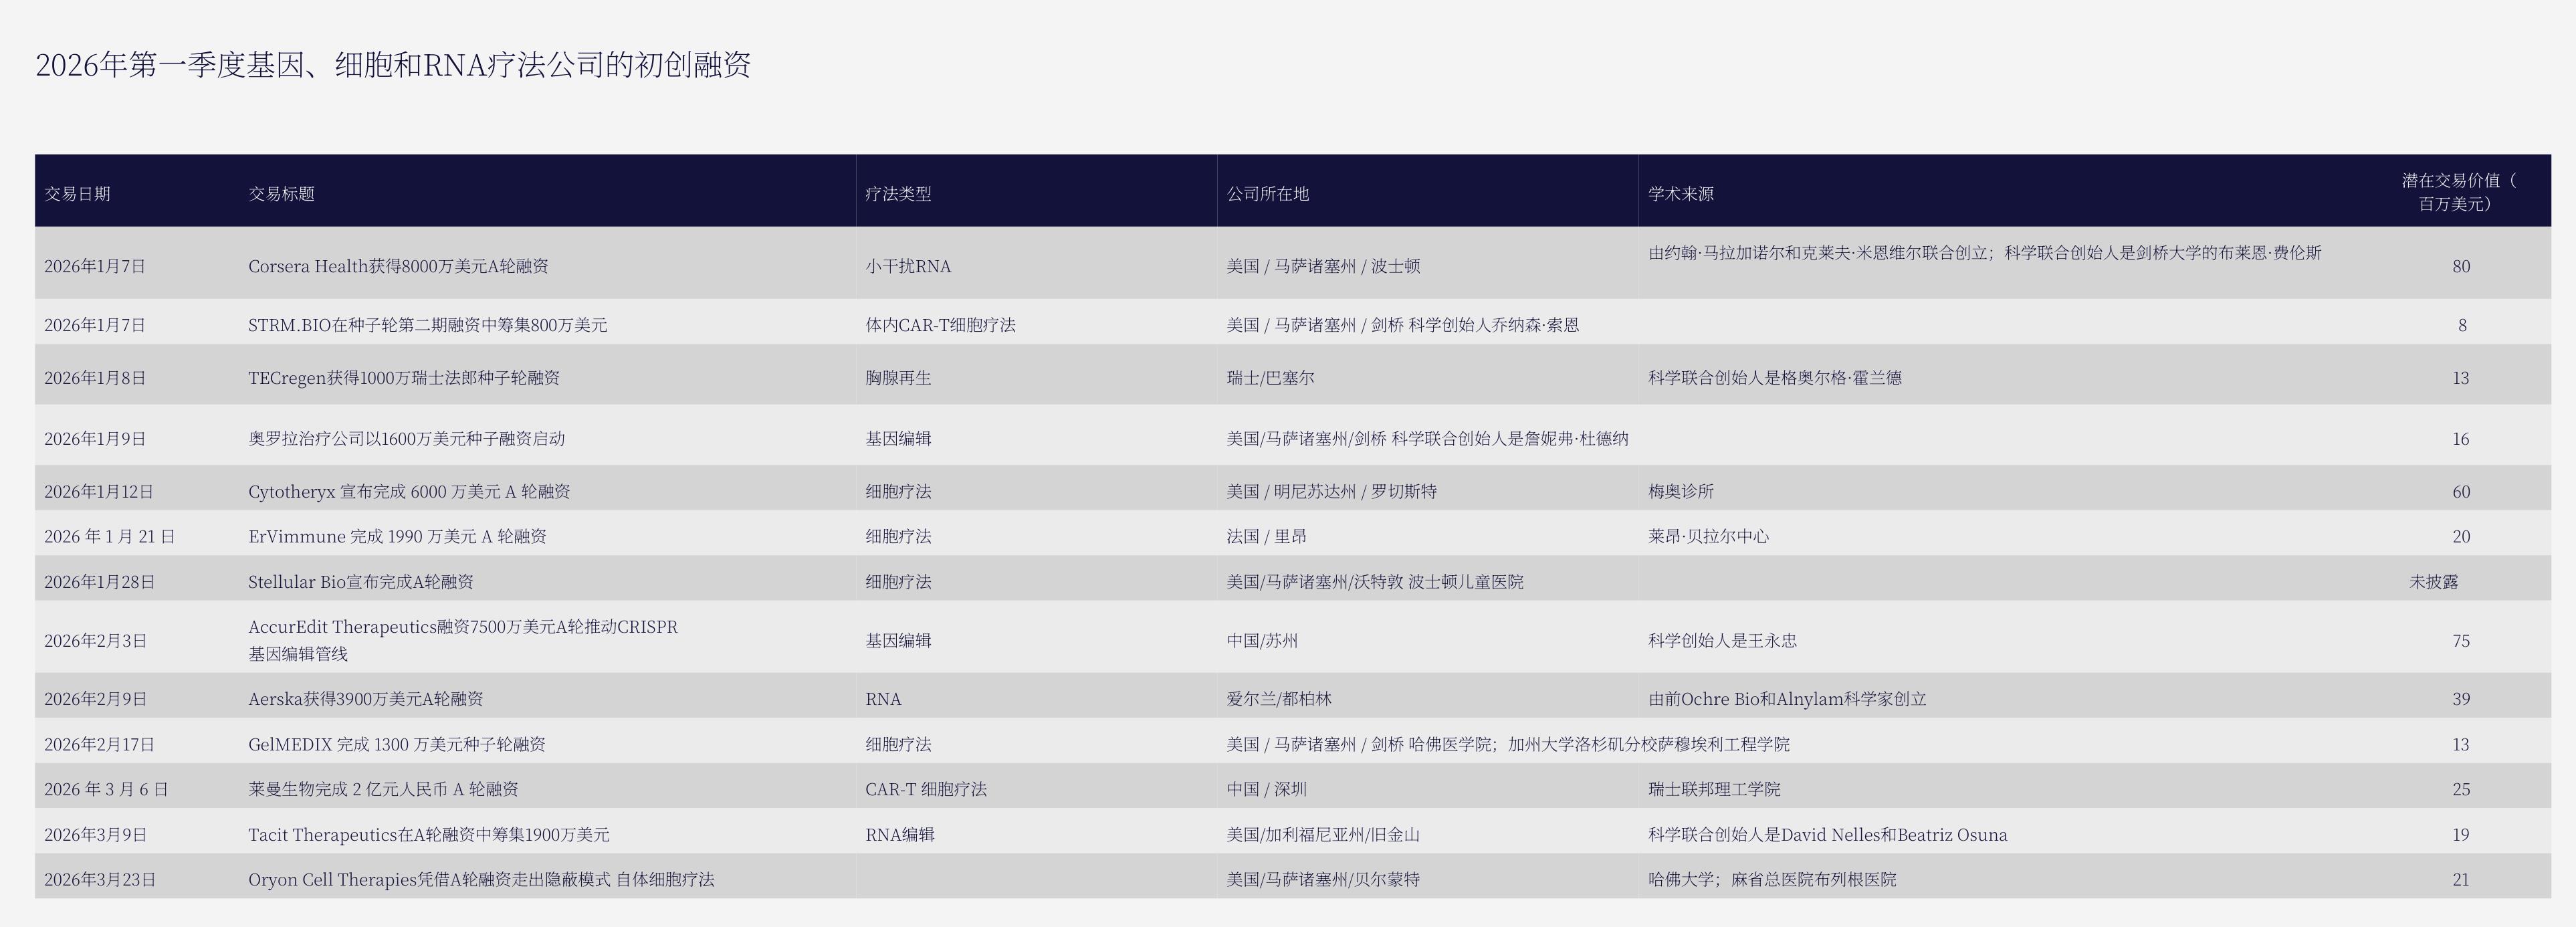2576x927 pixels.
Task: Click the 中国/苏州 location cell
Action: [1262, 641]
